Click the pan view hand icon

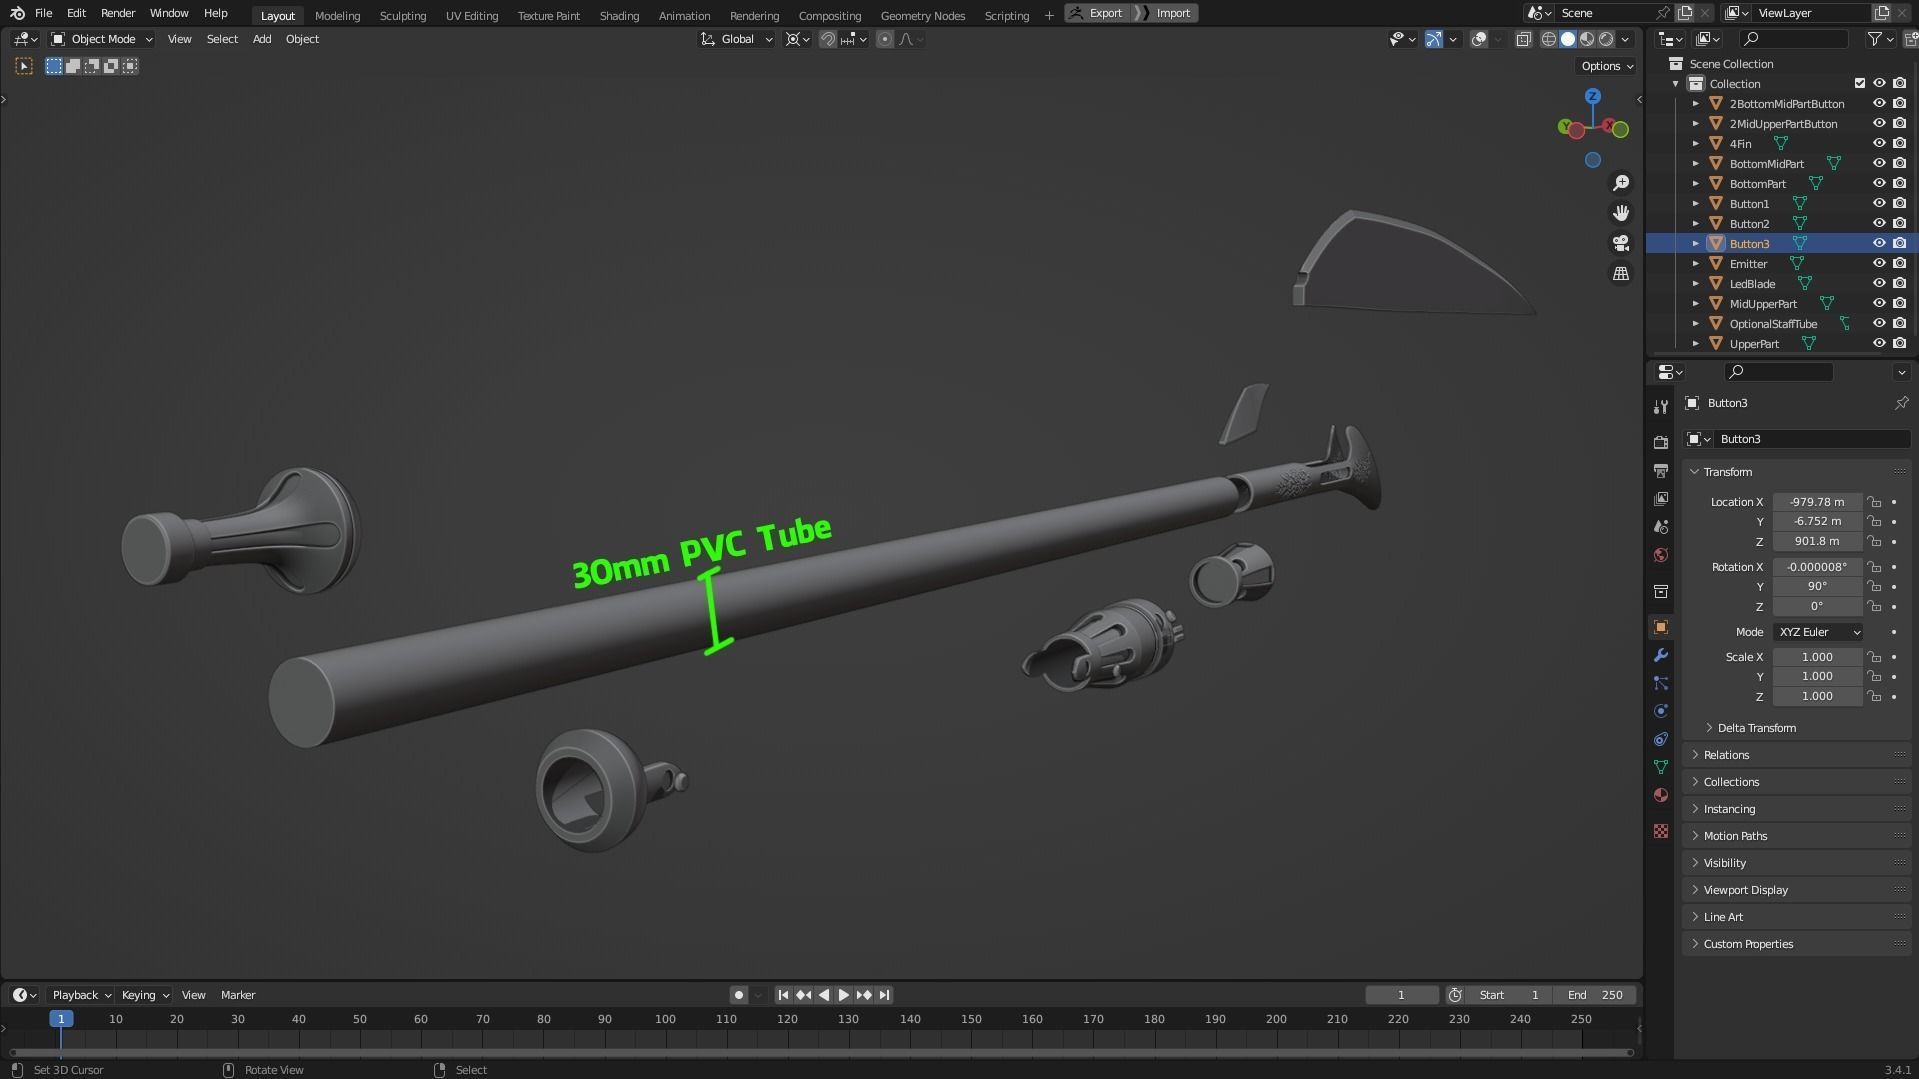tap(1621, 213)
